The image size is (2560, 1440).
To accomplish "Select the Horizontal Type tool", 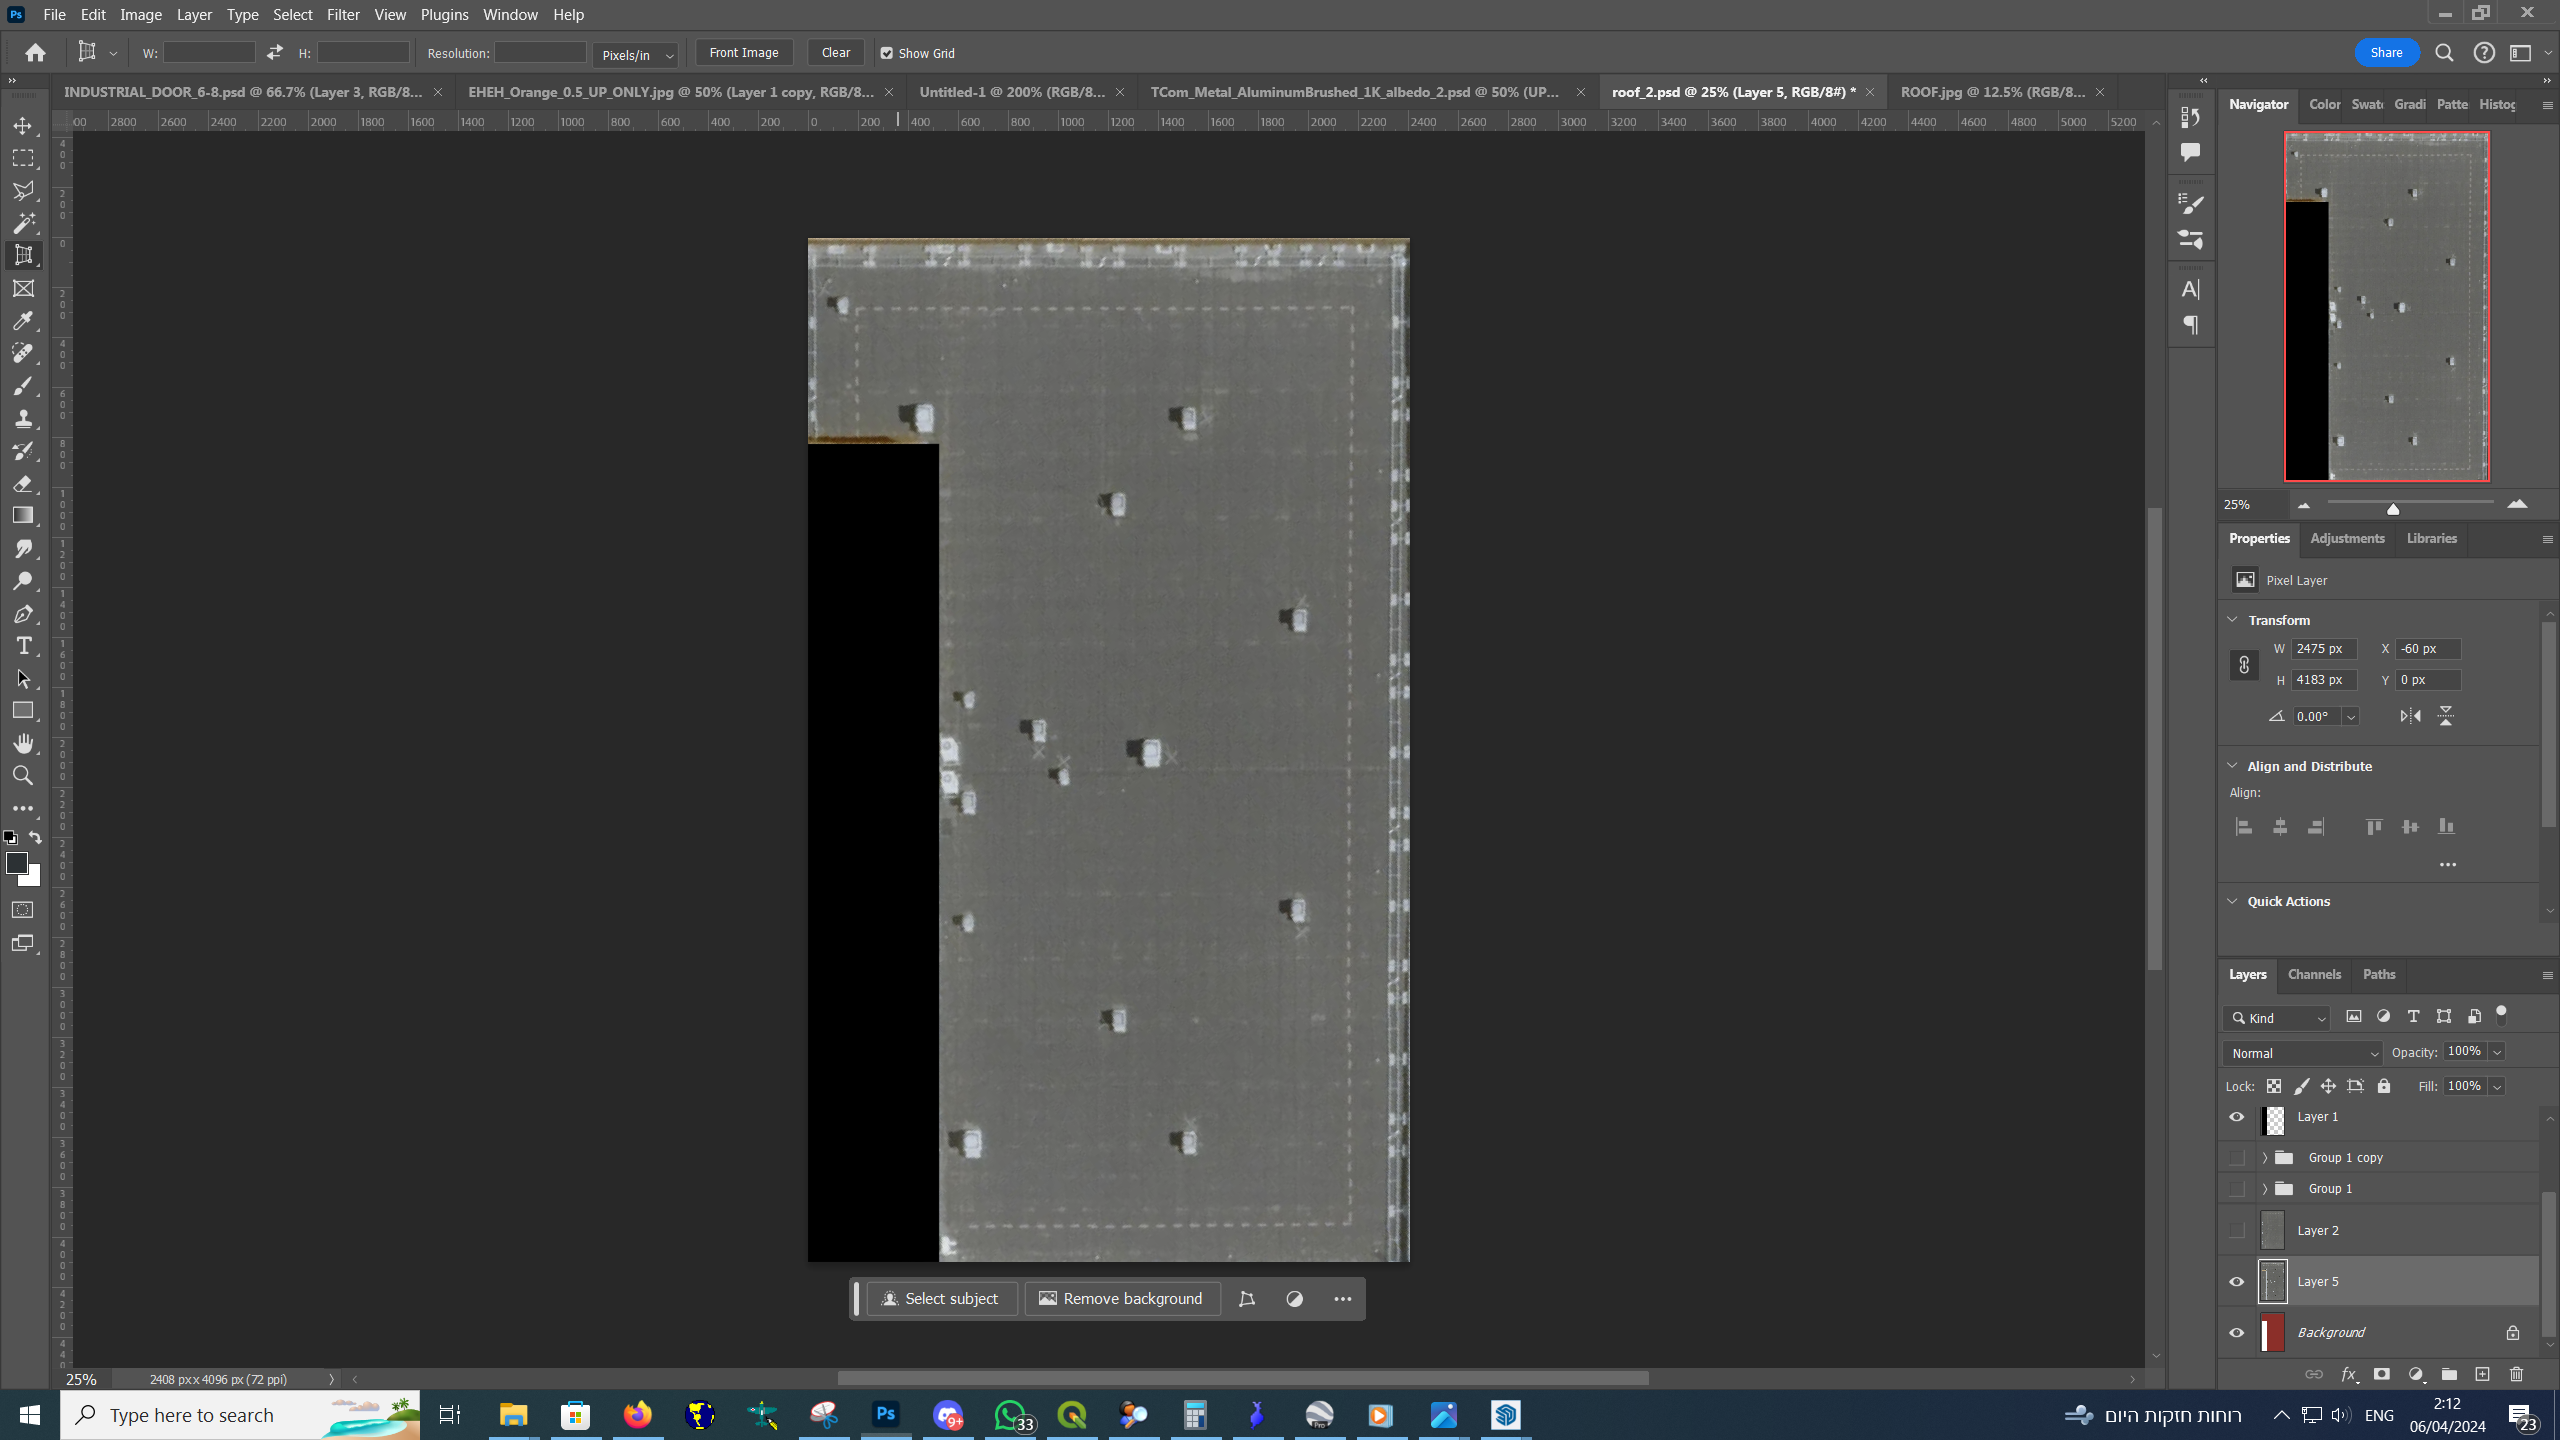I will coord(23,646).
